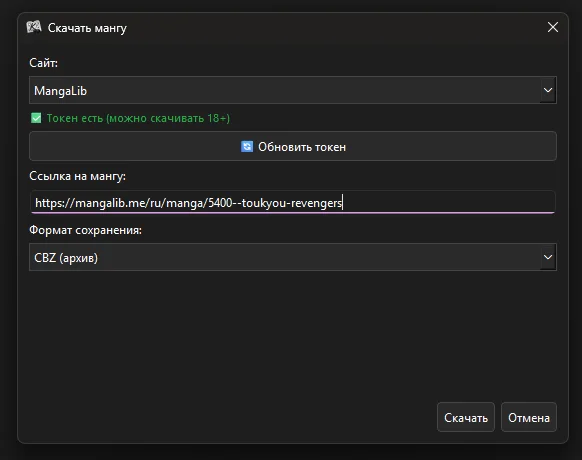Click the Ссылка на мангу: label

77,176
